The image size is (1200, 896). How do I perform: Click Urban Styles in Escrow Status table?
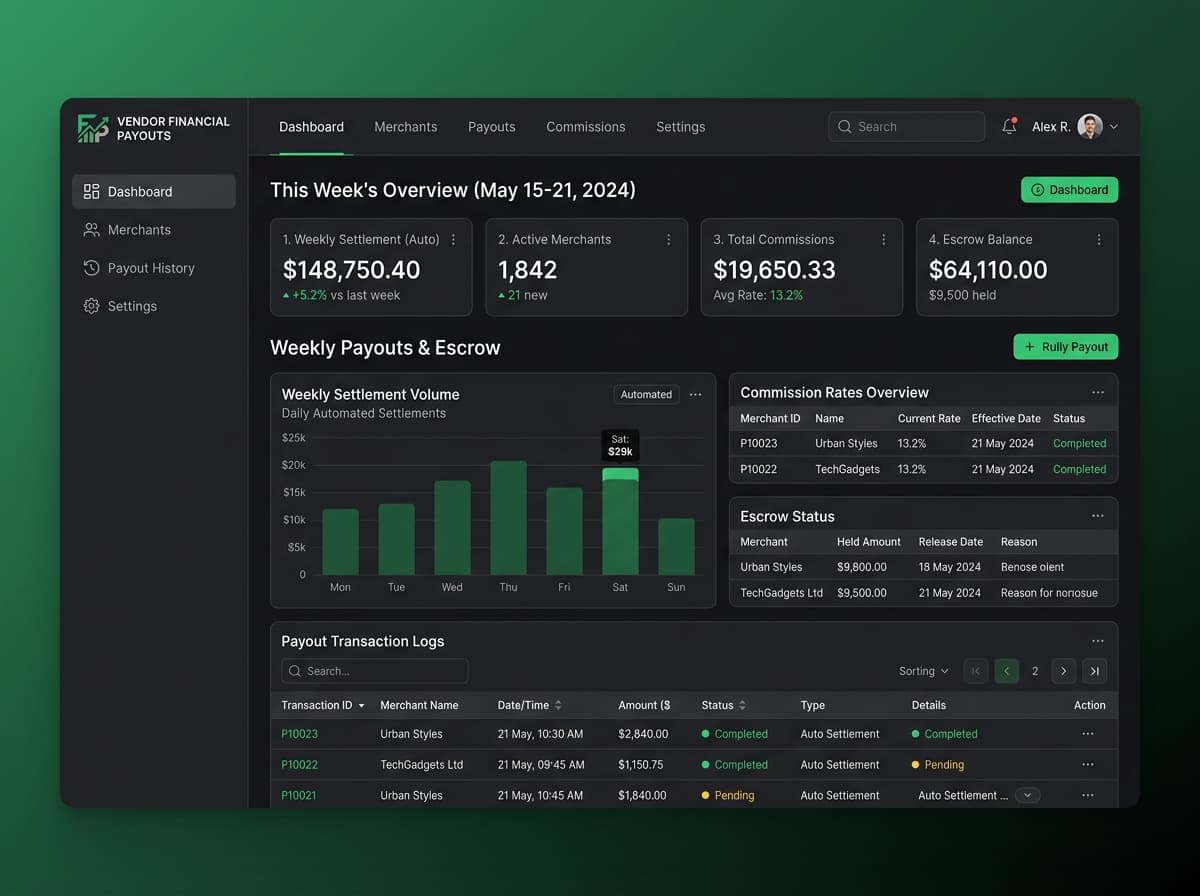[x=771, y=567]
